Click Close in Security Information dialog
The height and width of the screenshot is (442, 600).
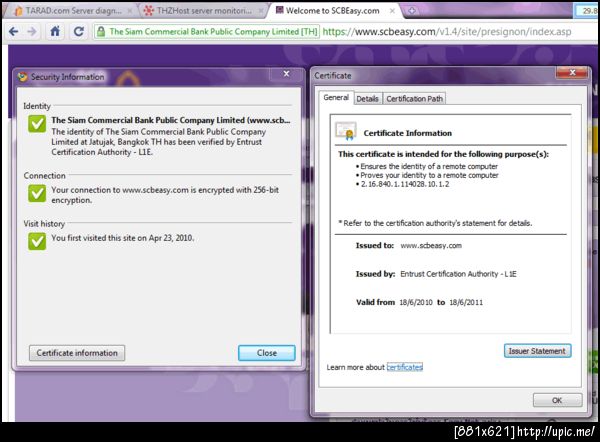[x=267, y=353]
